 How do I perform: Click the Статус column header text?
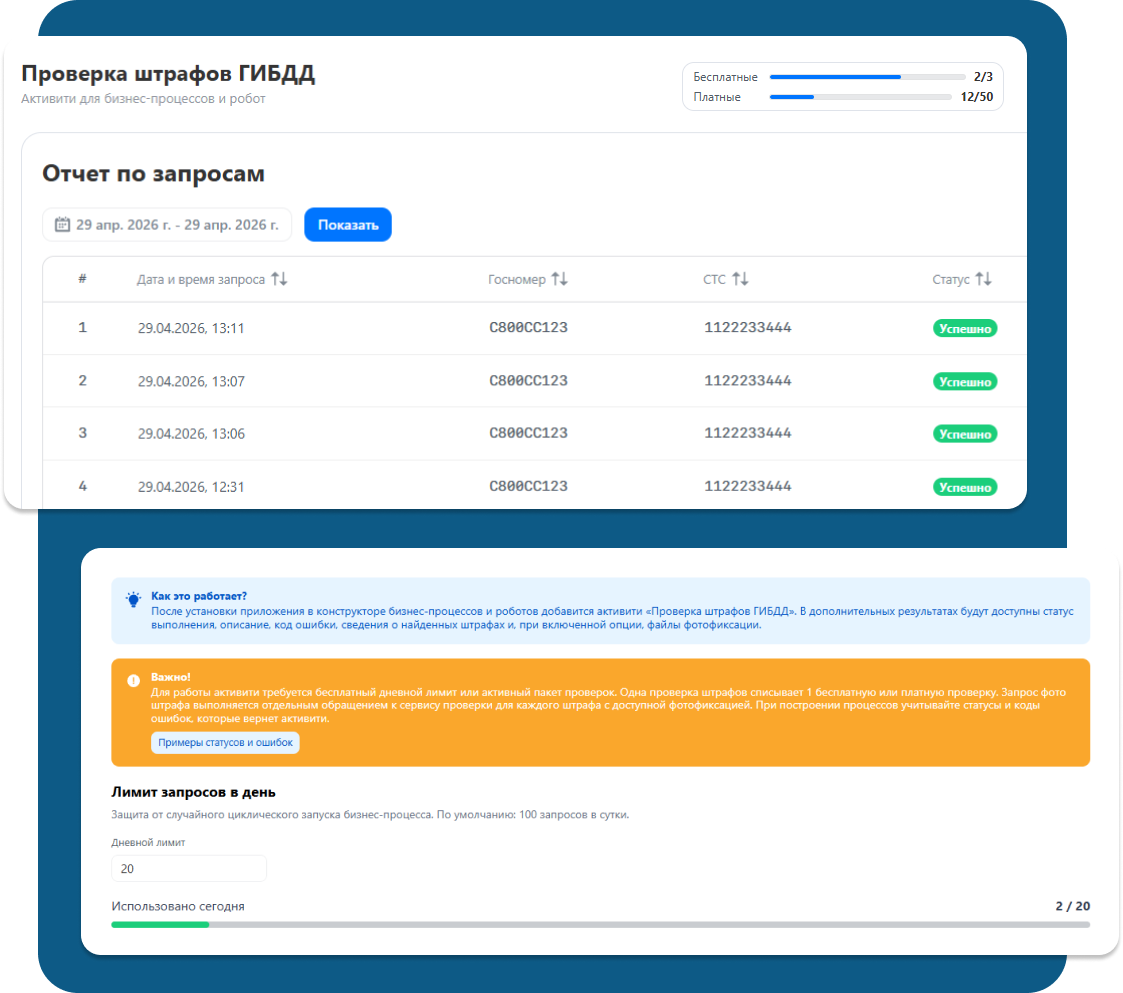click(950, 279)
